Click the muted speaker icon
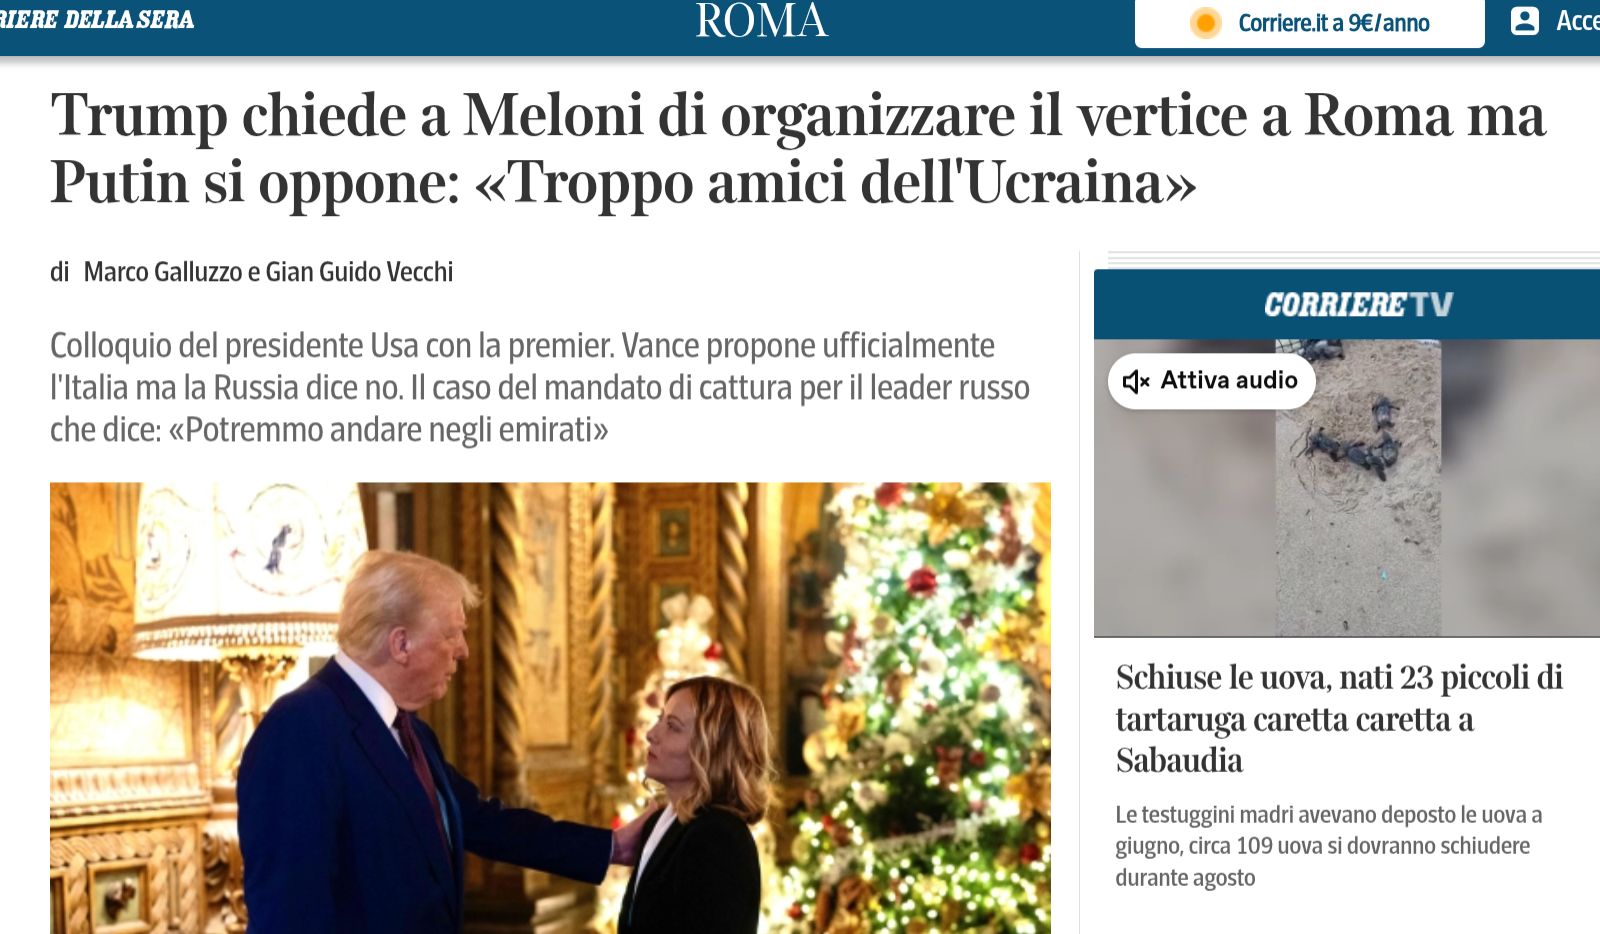The image size is (1600, 934). [x=1136, y=381]
